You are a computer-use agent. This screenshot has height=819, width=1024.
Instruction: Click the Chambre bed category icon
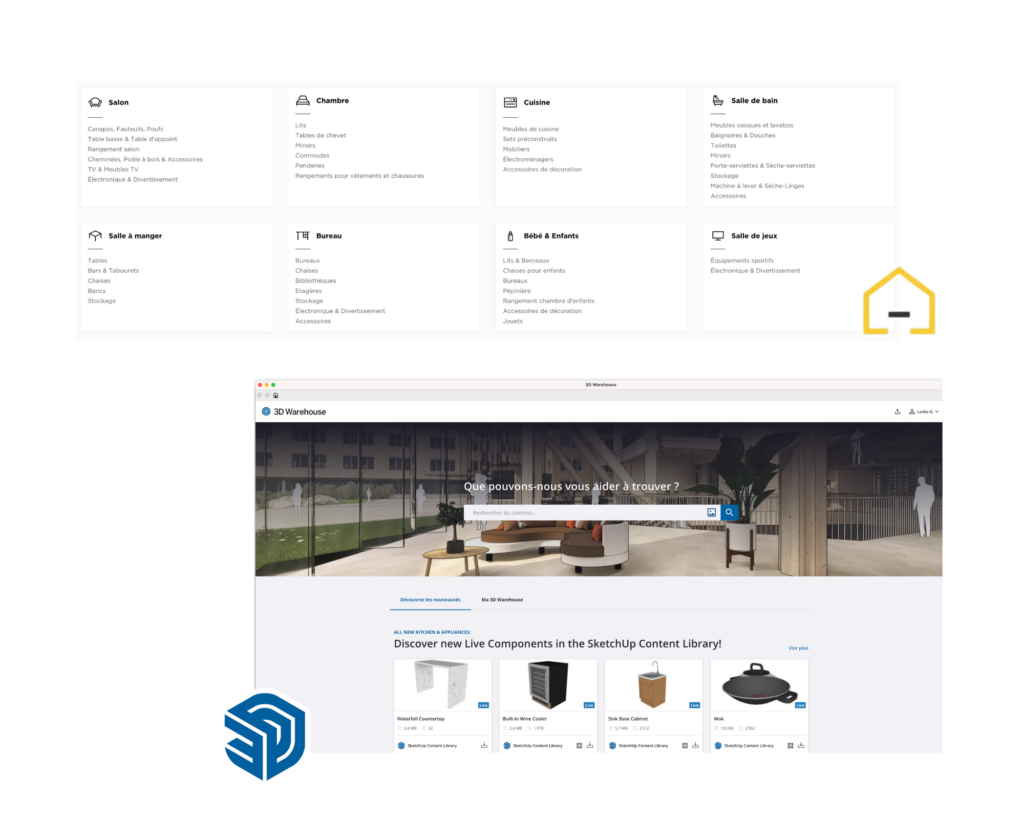click(302, 100)
